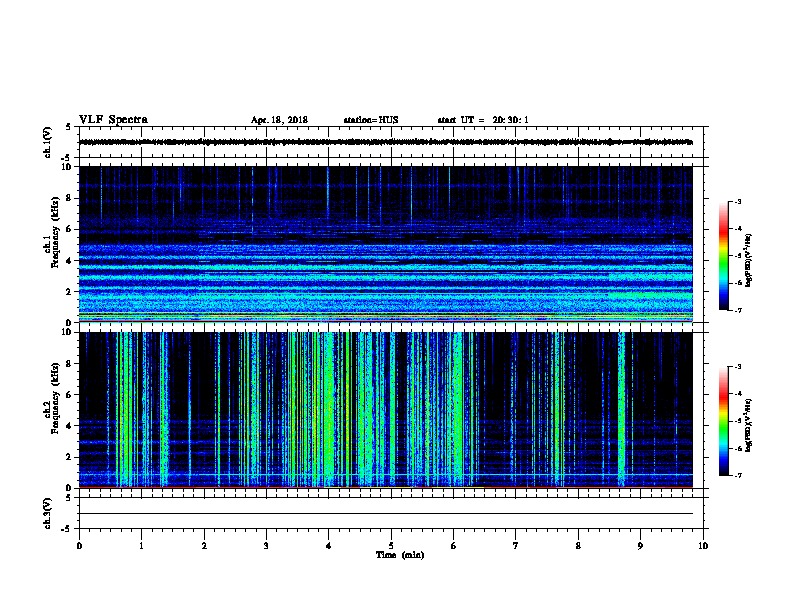Click the ch.2 "Frequency (kHz)" axis label
Image resolution: width=792 pixels, height=612 pixels.
[x=56, y=398]
